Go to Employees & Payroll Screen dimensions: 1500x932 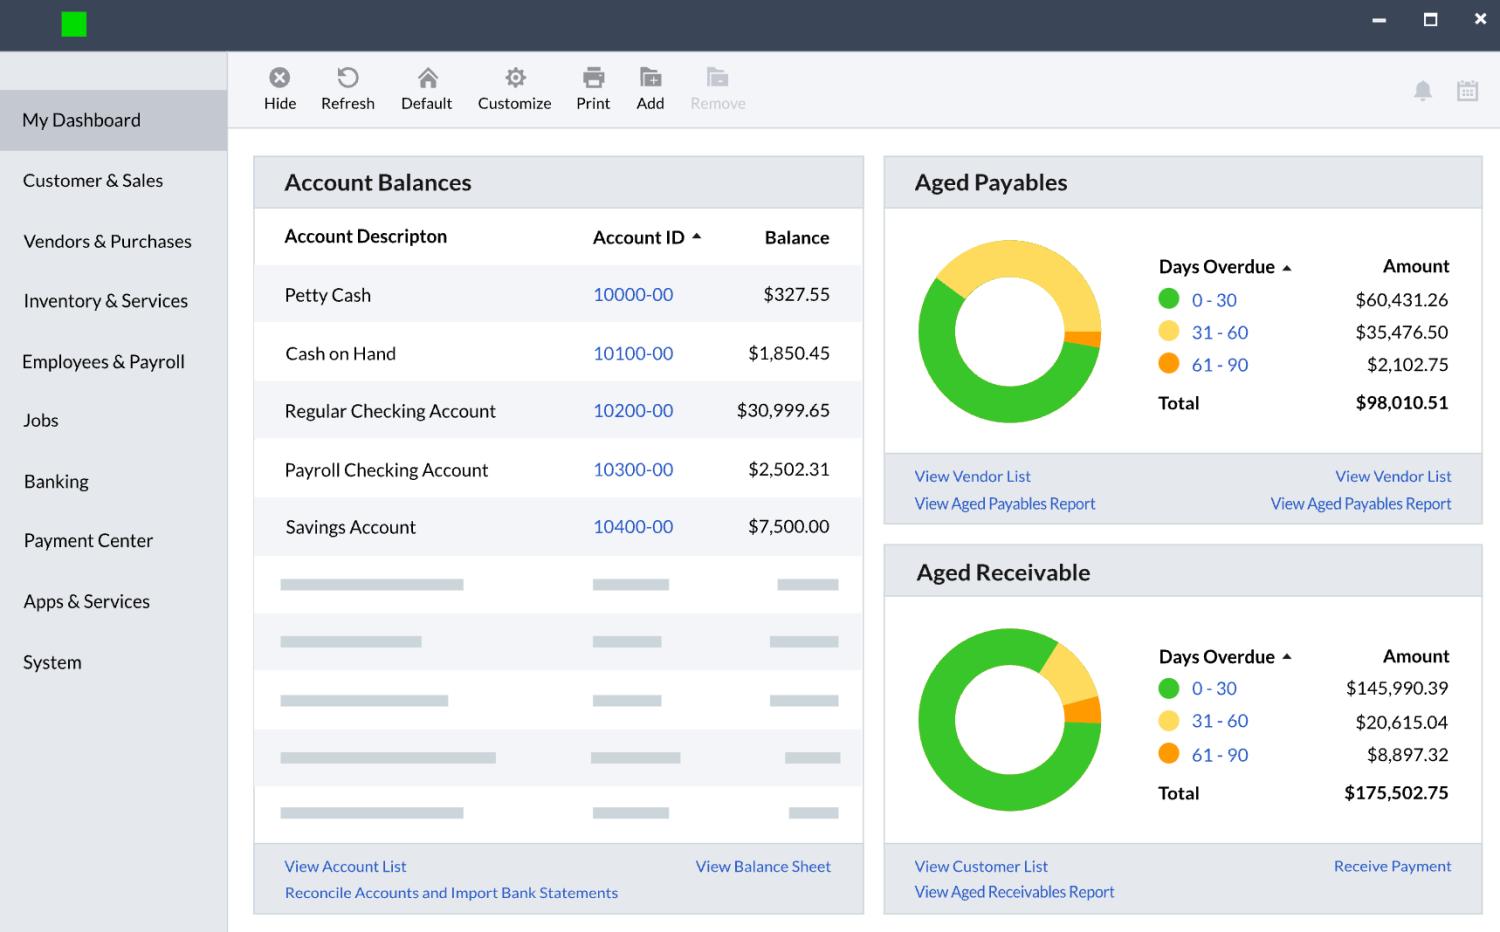tap(103, 362)
